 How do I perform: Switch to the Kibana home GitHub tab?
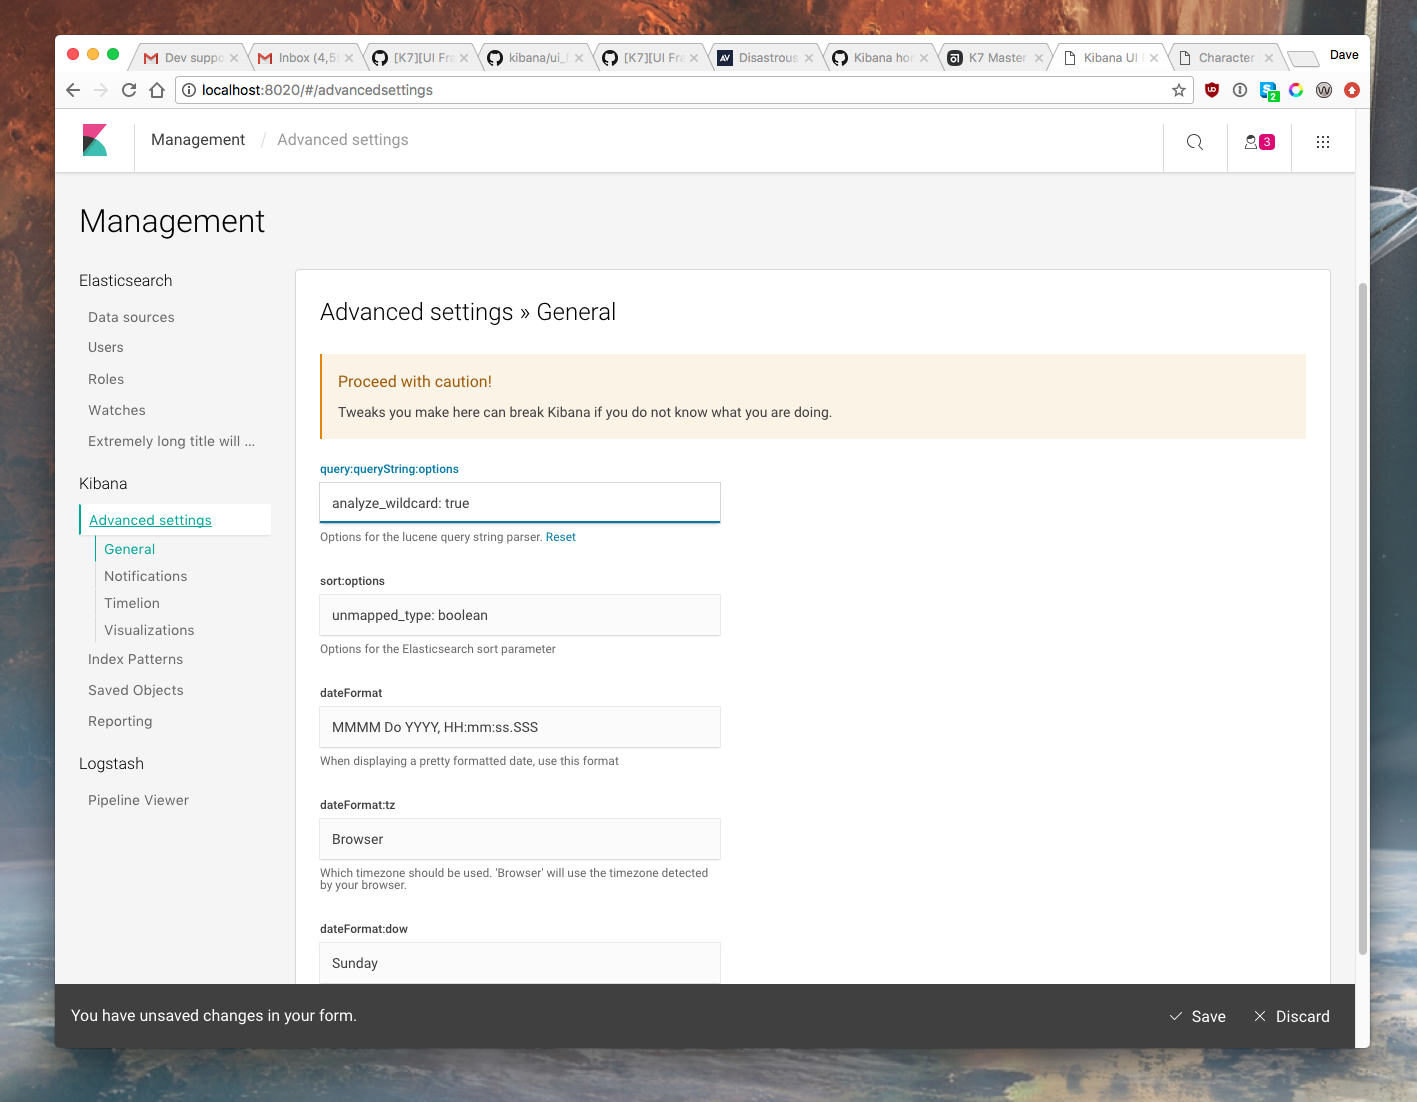coord(880,58)
